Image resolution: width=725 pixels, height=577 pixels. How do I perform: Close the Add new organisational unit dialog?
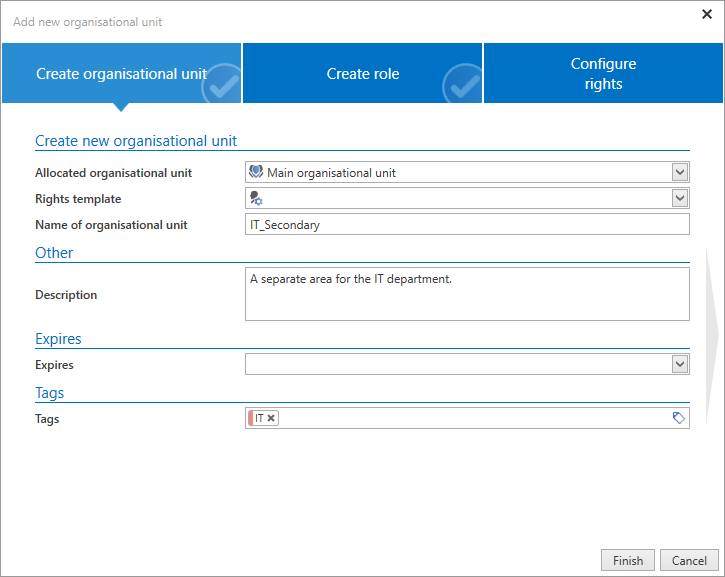point(707,14)
